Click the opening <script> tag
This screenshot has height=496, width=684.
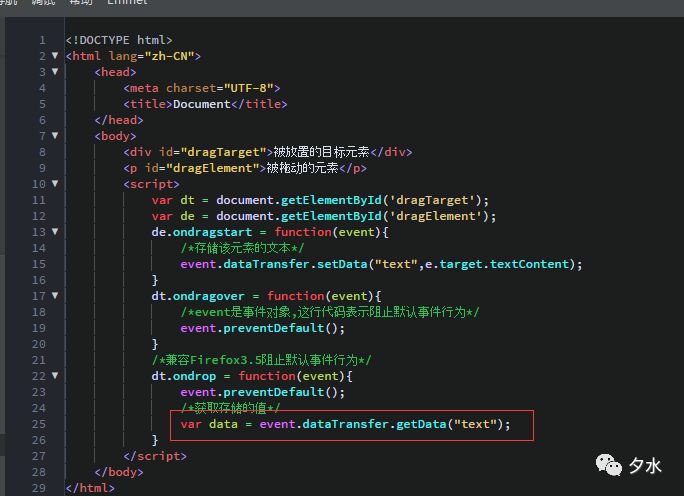coord(151,184)
